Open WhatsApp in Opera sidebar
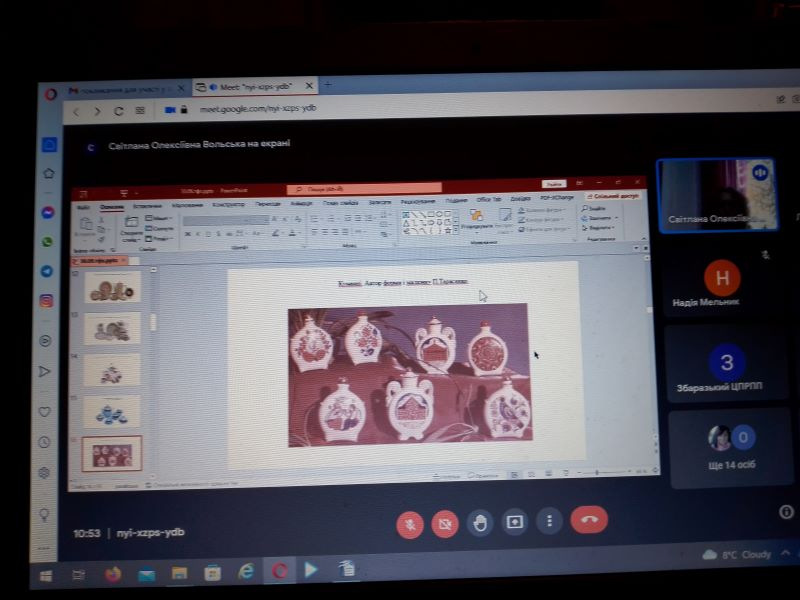This screenshot has width=800, height=600. coord(47,242)
